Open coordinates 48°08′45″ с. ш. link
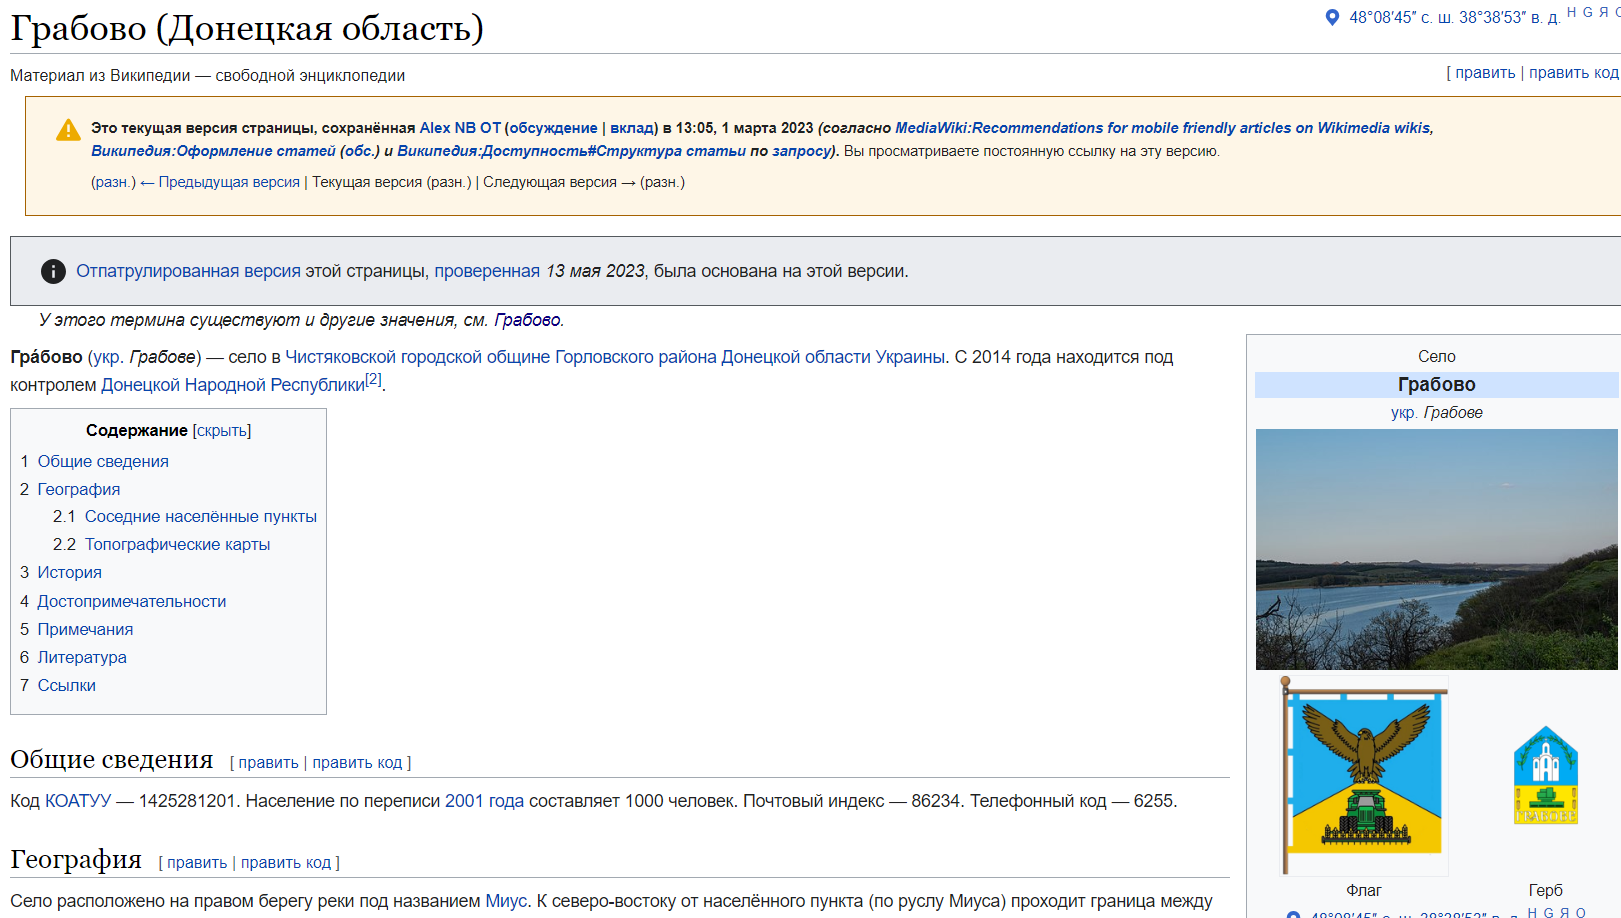 [x=1454, y=17]
